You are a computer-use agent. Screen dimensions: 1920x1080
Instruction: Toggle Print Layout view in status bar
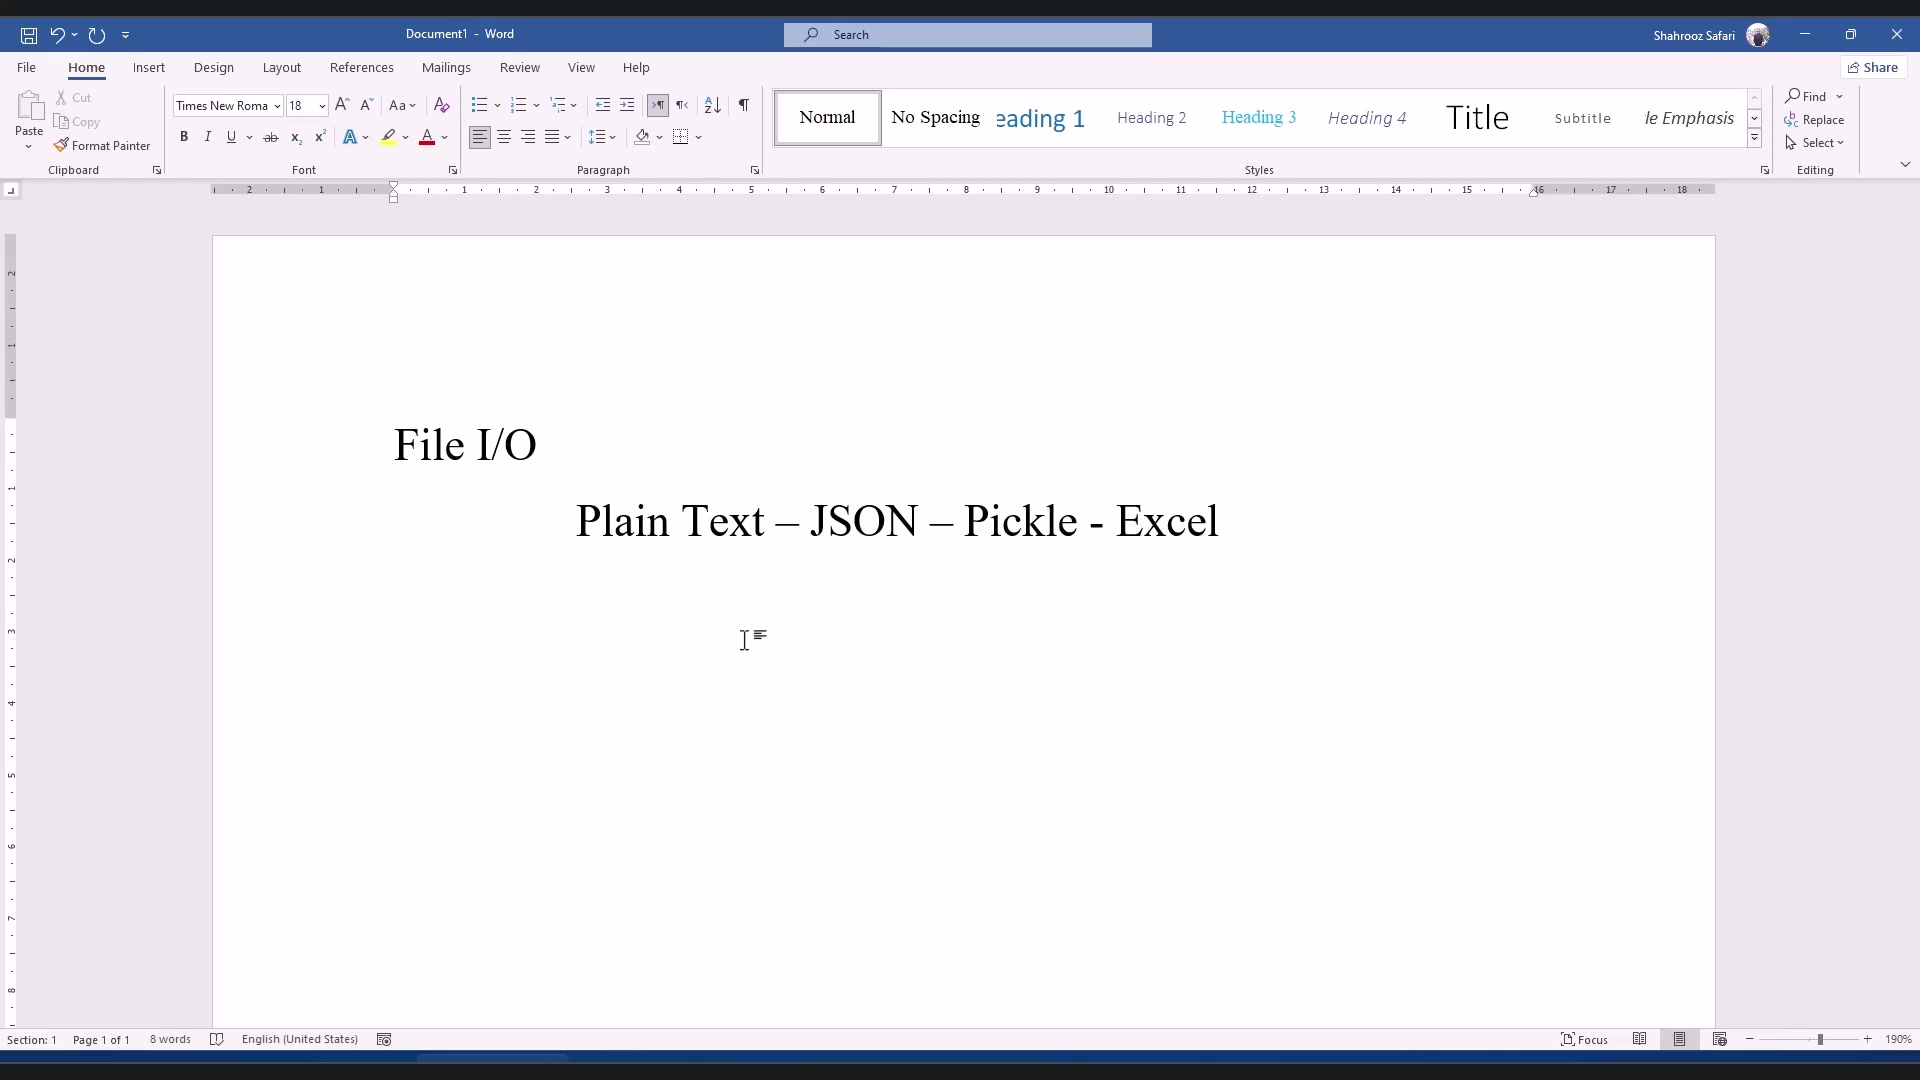(1680, 1040)
